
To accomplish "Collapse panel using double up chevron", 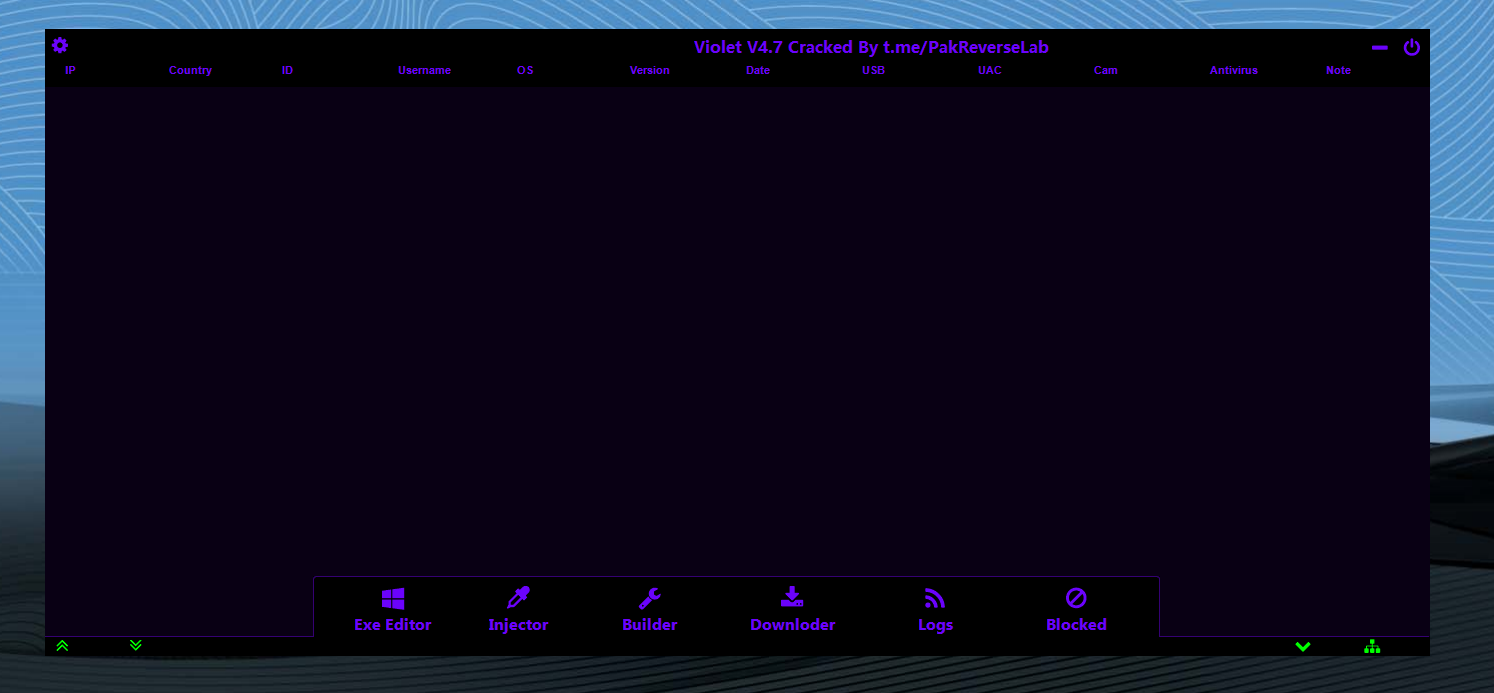I will pos(62,646).
